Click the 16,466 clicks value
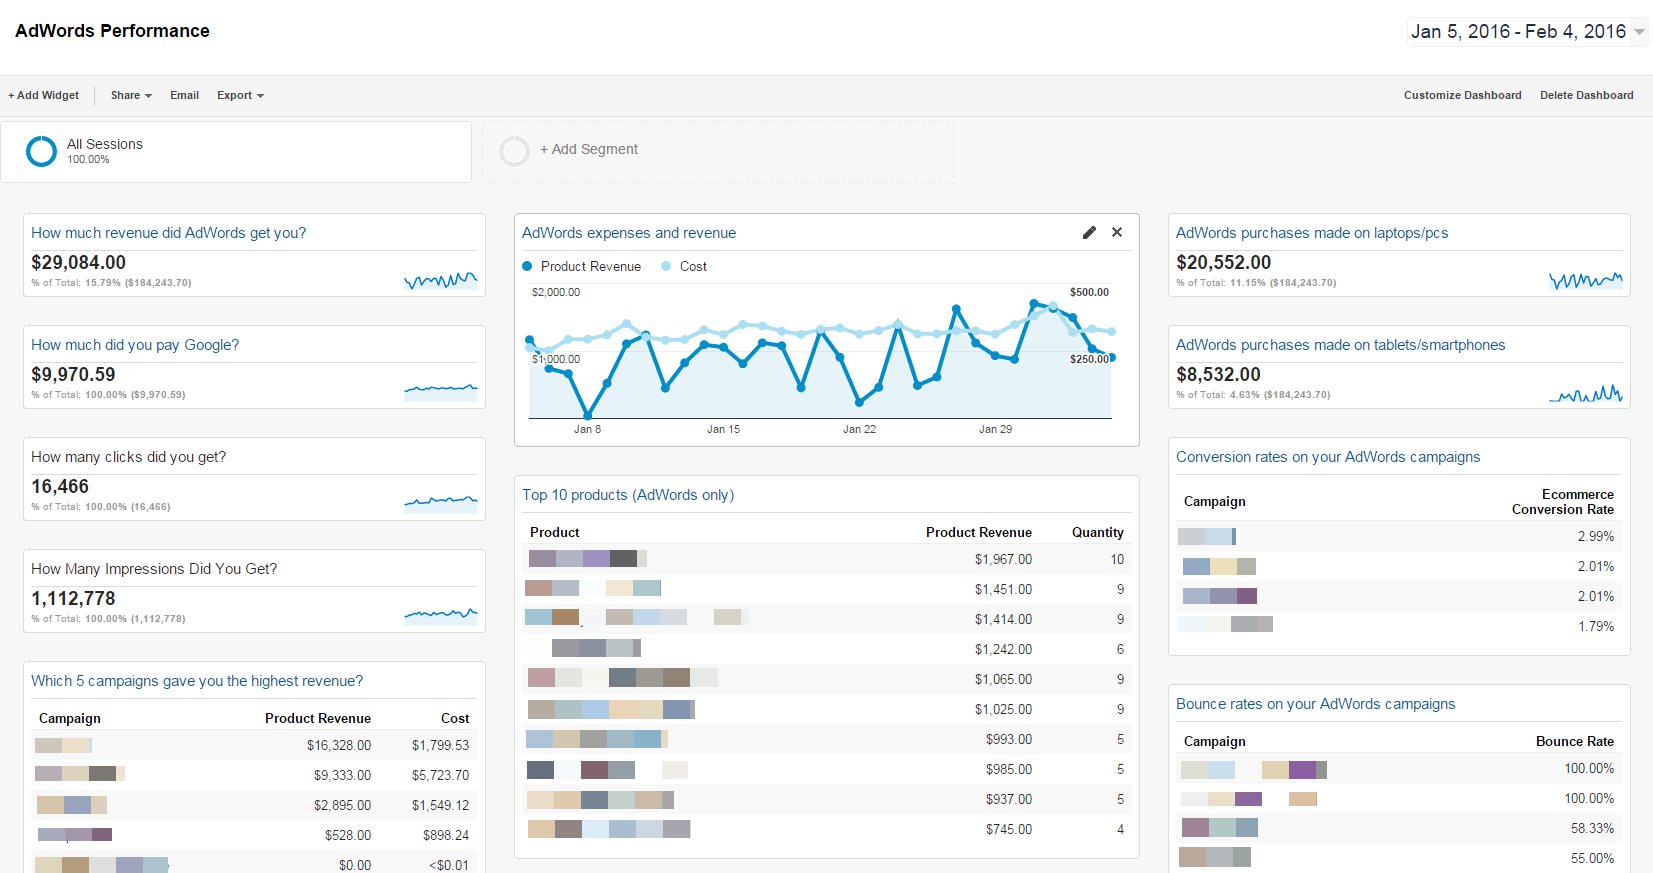This screenshot has height=873, width=1653. pos(60,486)
